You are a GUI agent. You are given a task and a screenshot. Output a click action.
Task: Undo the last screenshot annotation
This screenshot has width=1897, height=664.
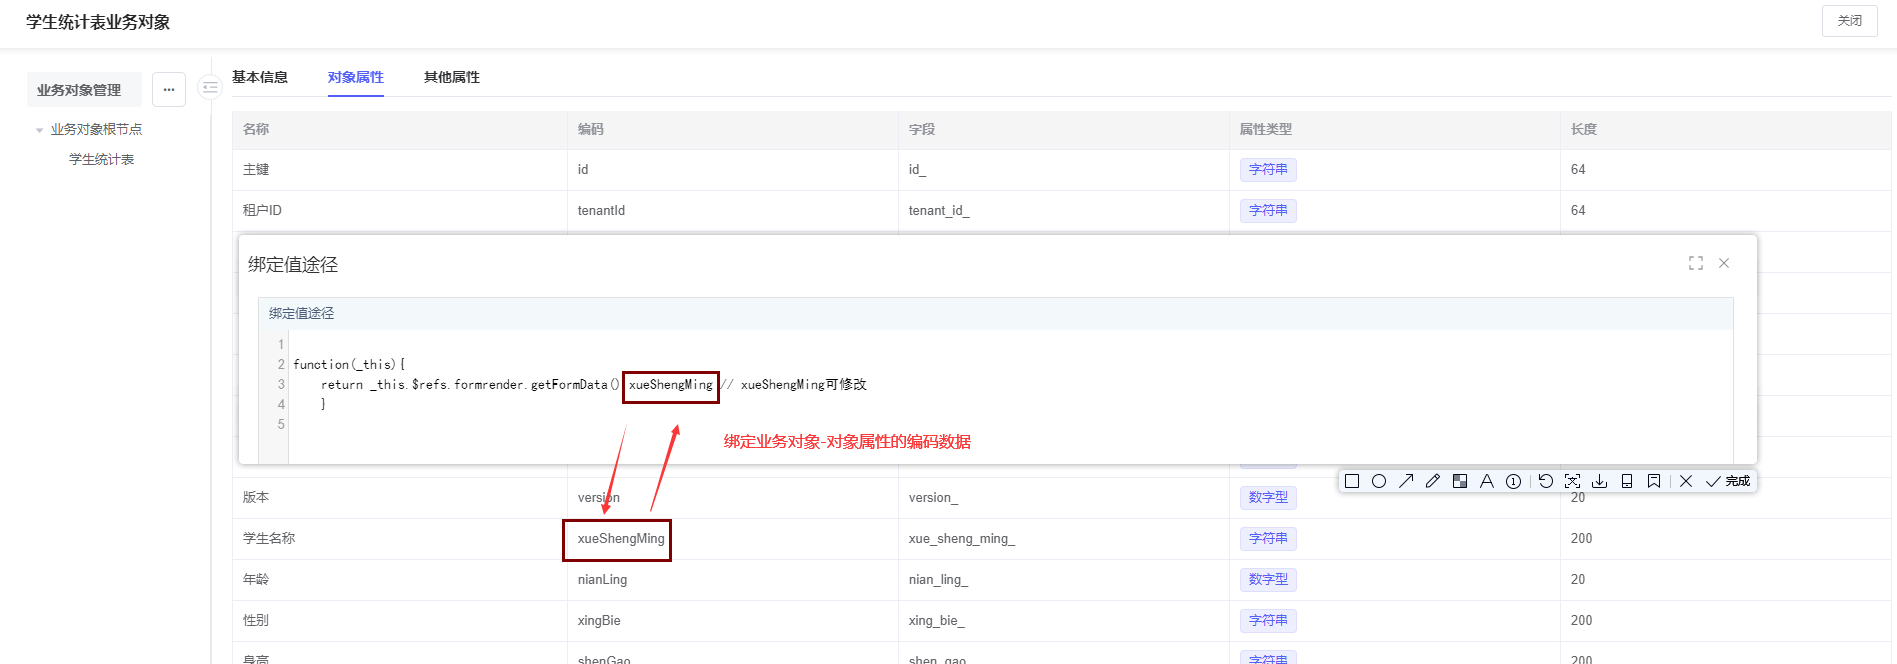point(1546,481)
